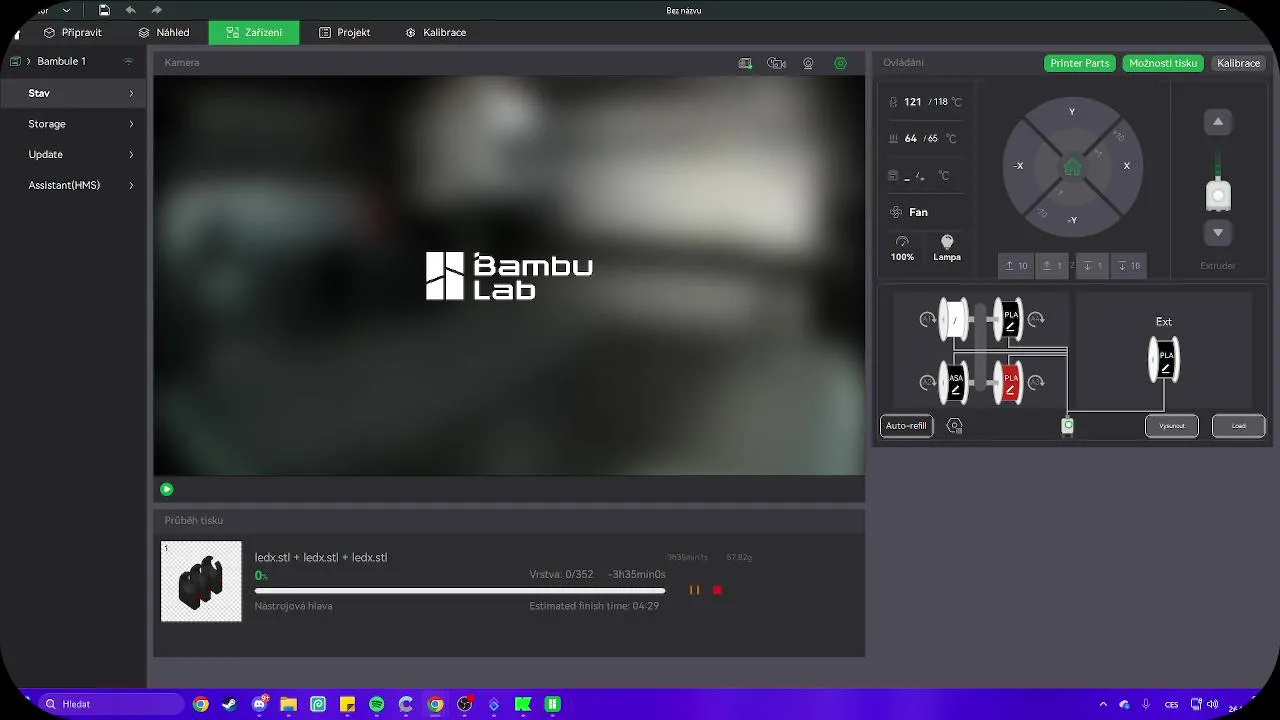Screen dimensions: 1280x720
Task: Switch to Náhled tab
Action: coord(164,33)
